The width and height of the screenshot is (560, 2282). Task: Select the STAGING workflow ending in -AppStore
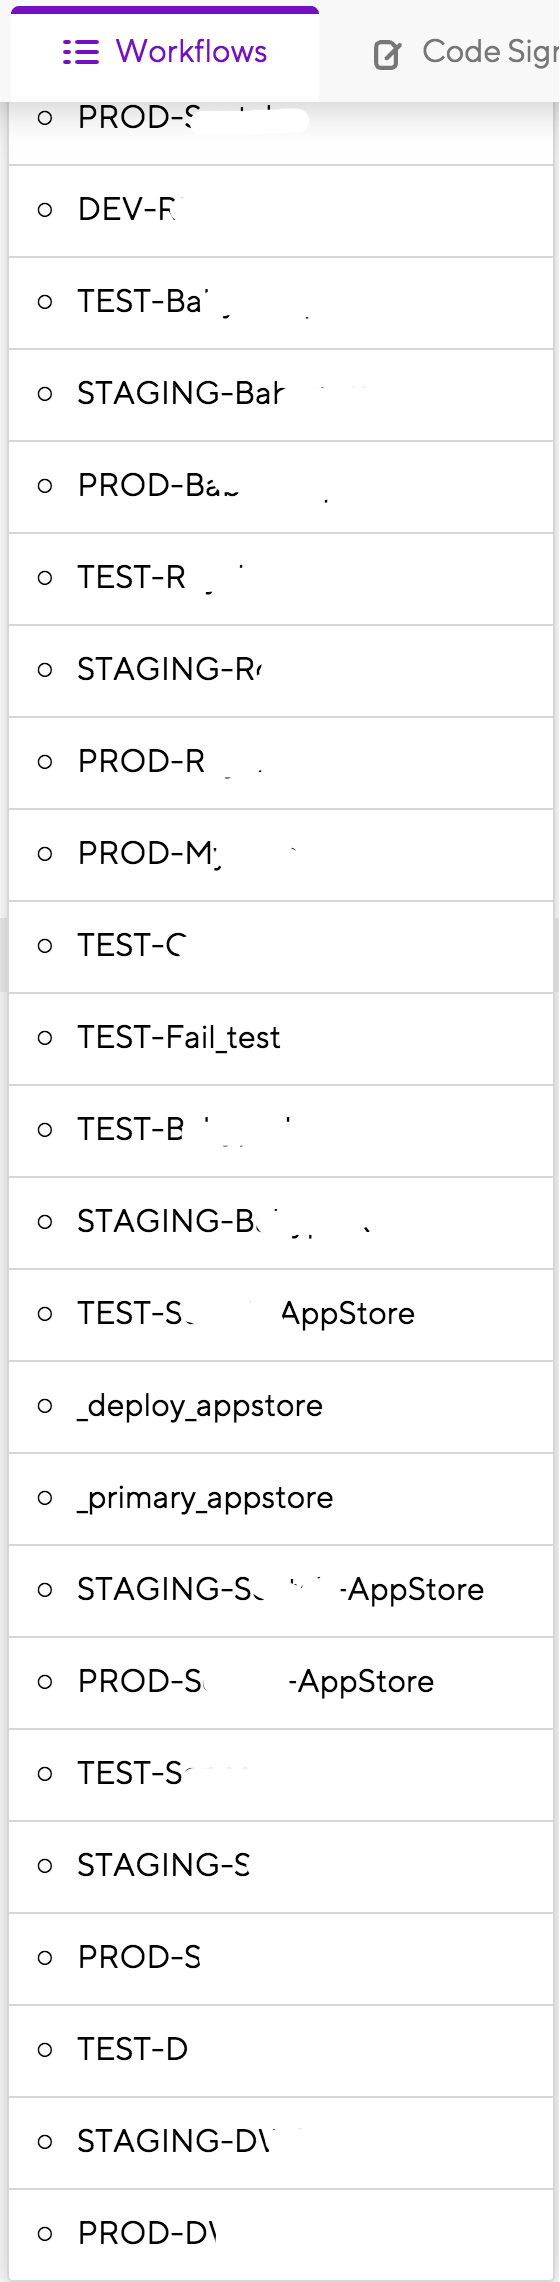[x=281, y=1591]
